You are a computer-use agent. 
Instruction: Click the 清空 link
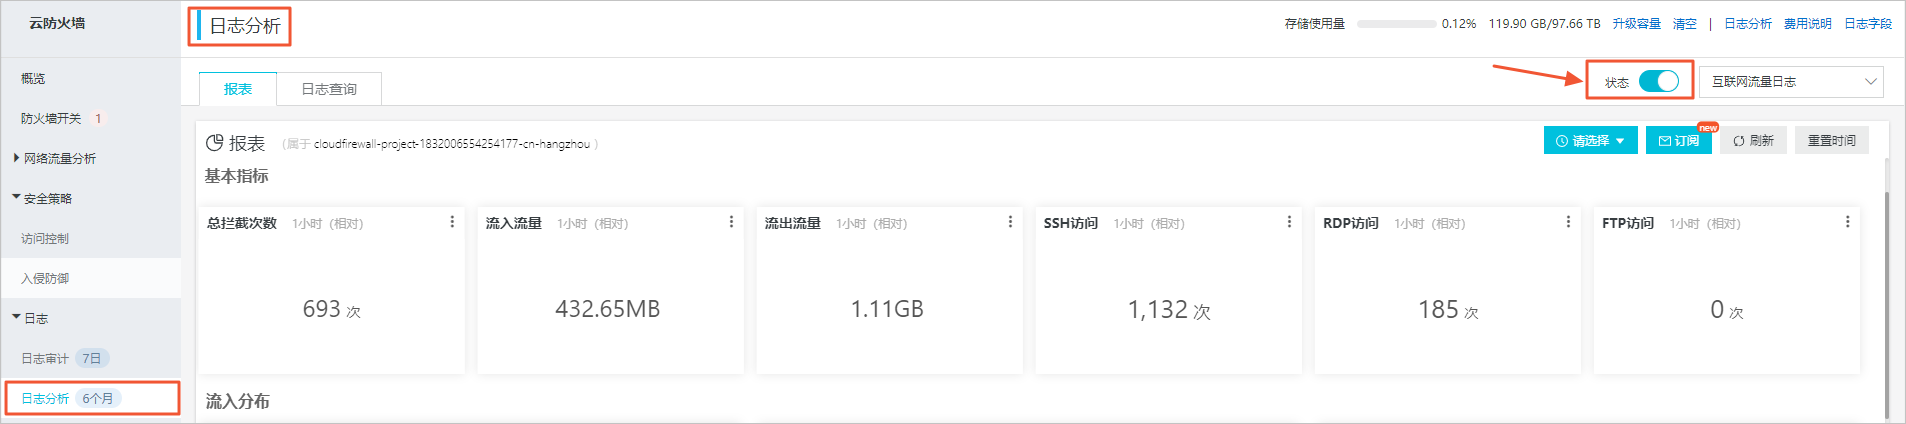point(1685,23)
